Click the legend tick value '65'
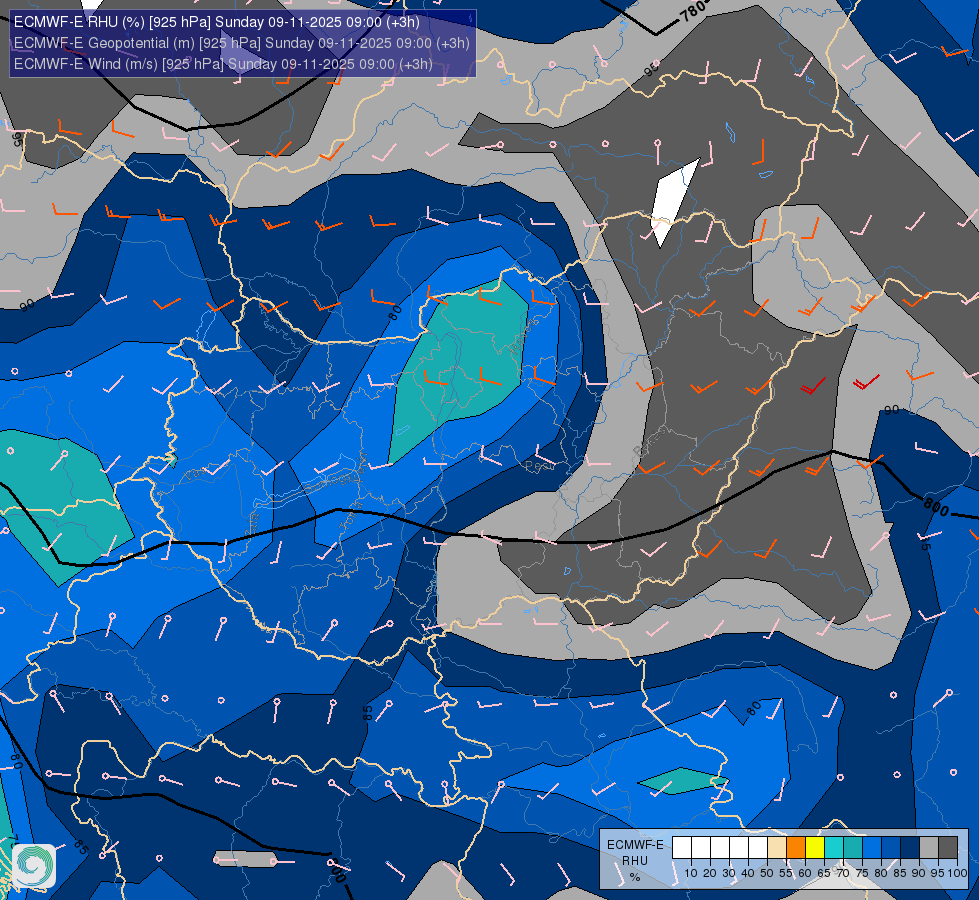This screenshot has height=900, width=979. click(824, 873)
